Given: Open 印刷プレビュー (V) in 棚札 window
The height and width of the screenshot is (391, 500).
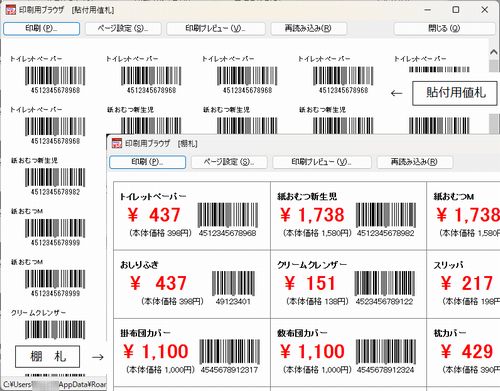Looking at the screenshot, I should tap(322, 162).
